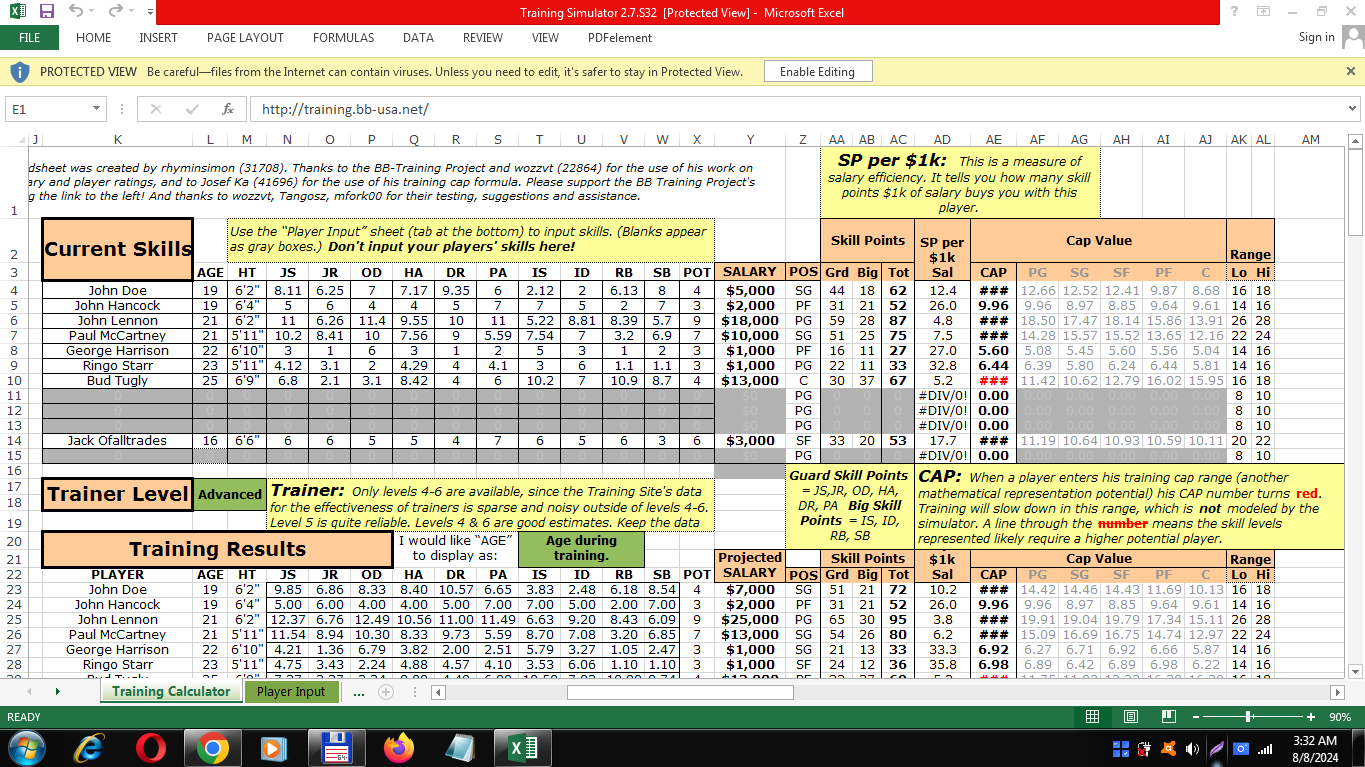Open the Name Box dropdown arrow

[97, 109]
